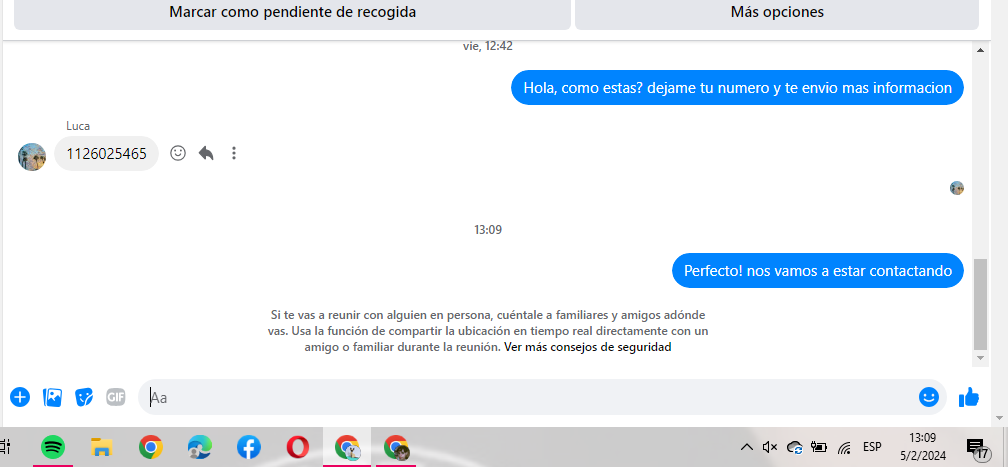Open the GIF picker
This screenshot has height=467, width=1008.
click(116, 398)
